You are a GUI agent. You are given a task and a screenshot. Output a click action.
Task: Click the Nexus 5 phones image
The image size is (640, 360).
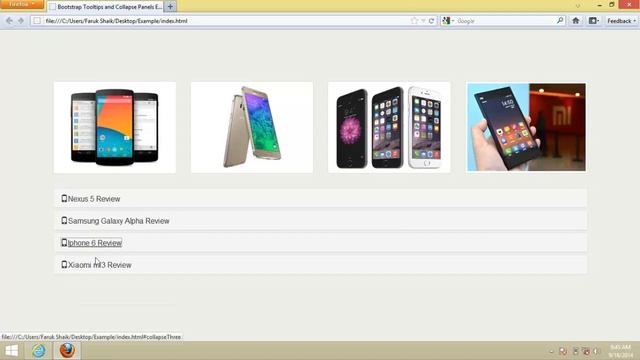(115, 127)
